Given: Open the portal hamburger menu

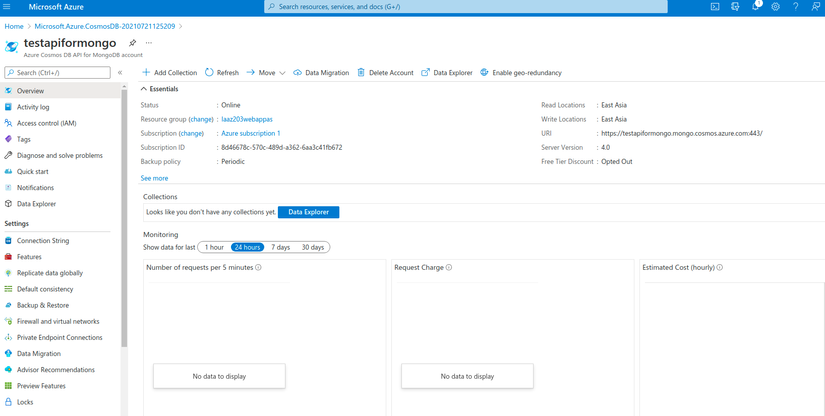Looking at the screenshot, I should 7,7.
